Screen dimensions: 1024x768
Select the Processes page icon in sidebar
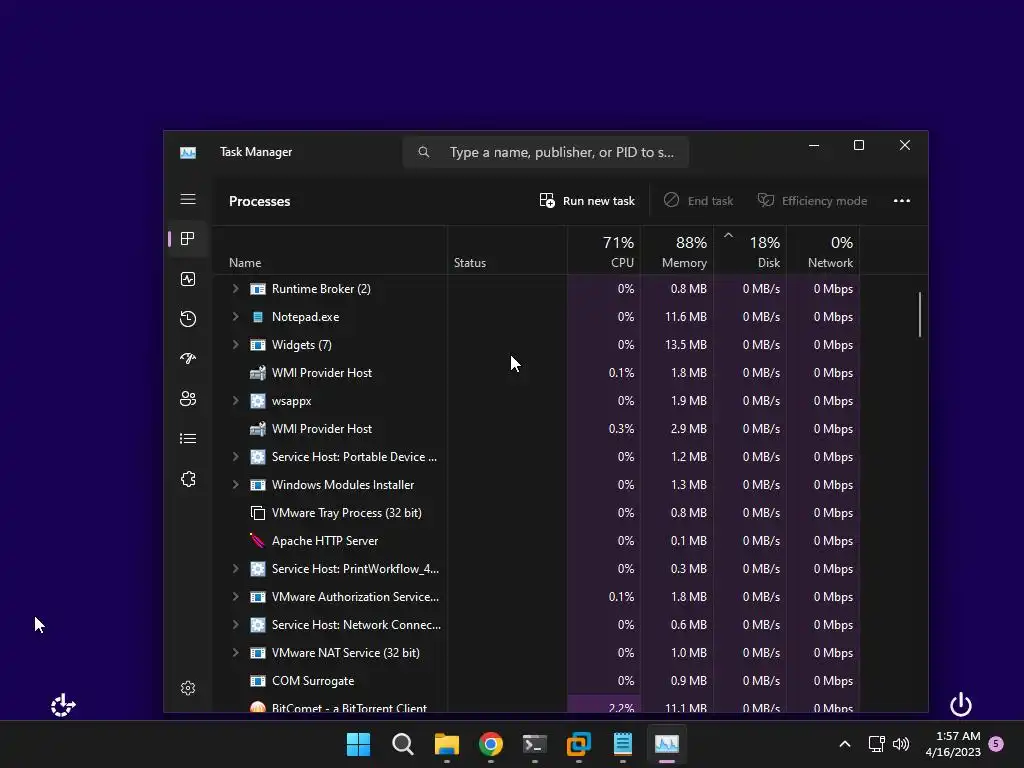[188, 239]
